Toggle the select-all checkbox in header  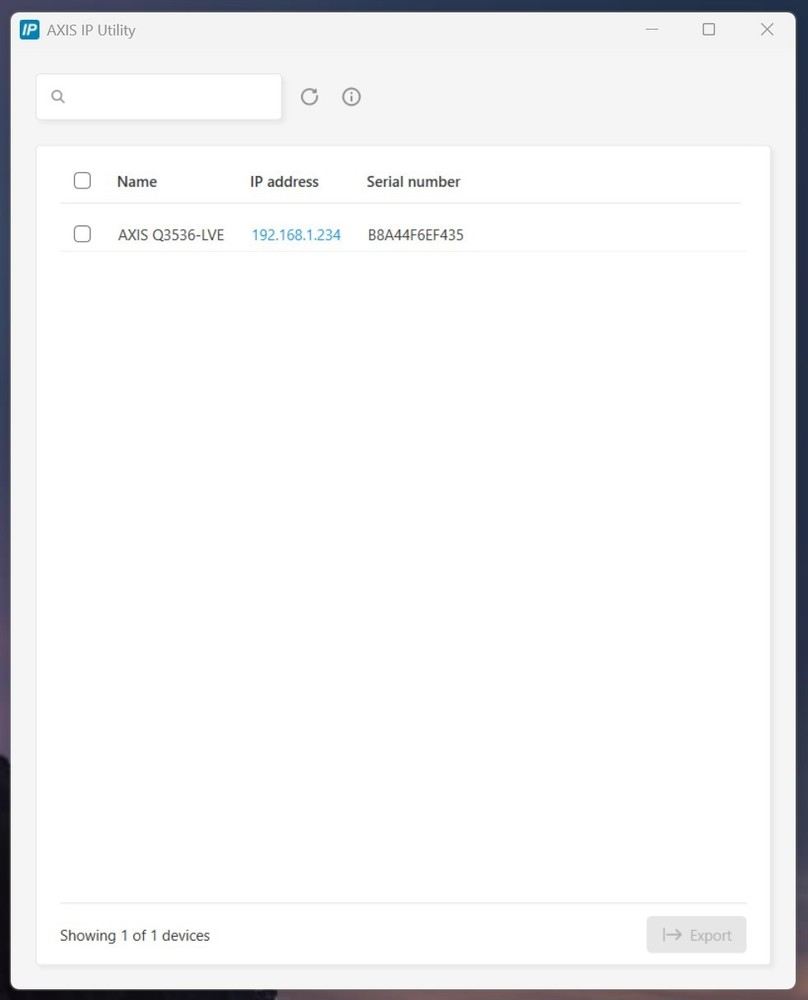click(82, 181)
